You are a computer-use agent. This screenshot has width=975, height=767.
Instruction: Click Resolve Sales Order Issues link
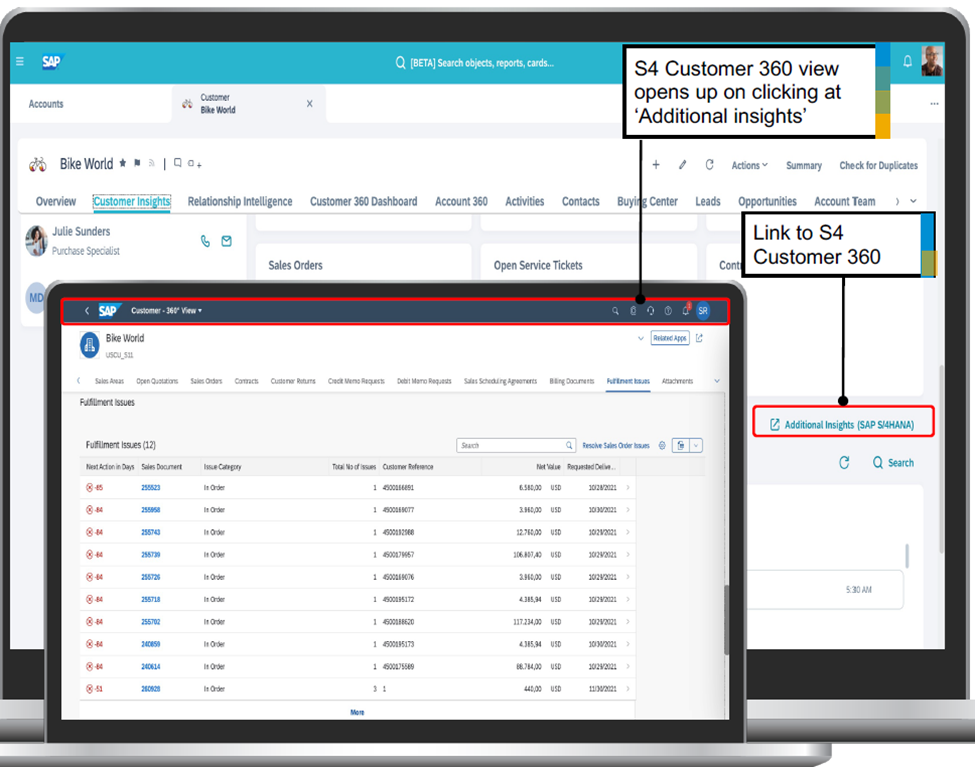(616, 445)
